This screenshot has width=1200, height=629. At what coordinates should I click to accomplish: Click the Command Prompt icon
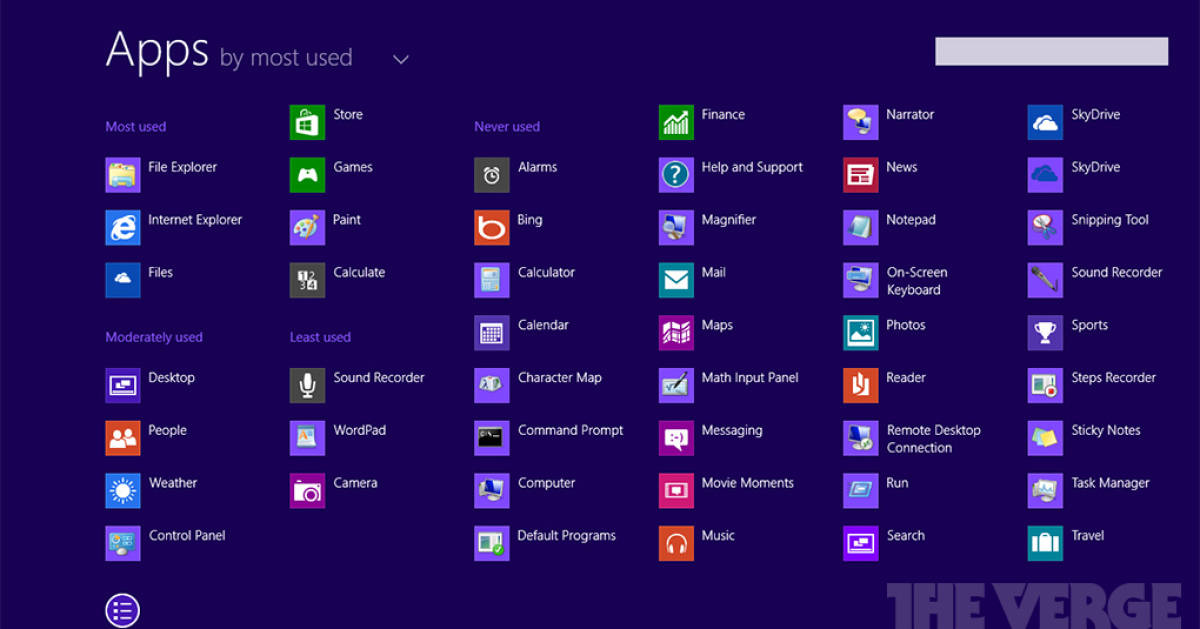click(x=491, y=438)
